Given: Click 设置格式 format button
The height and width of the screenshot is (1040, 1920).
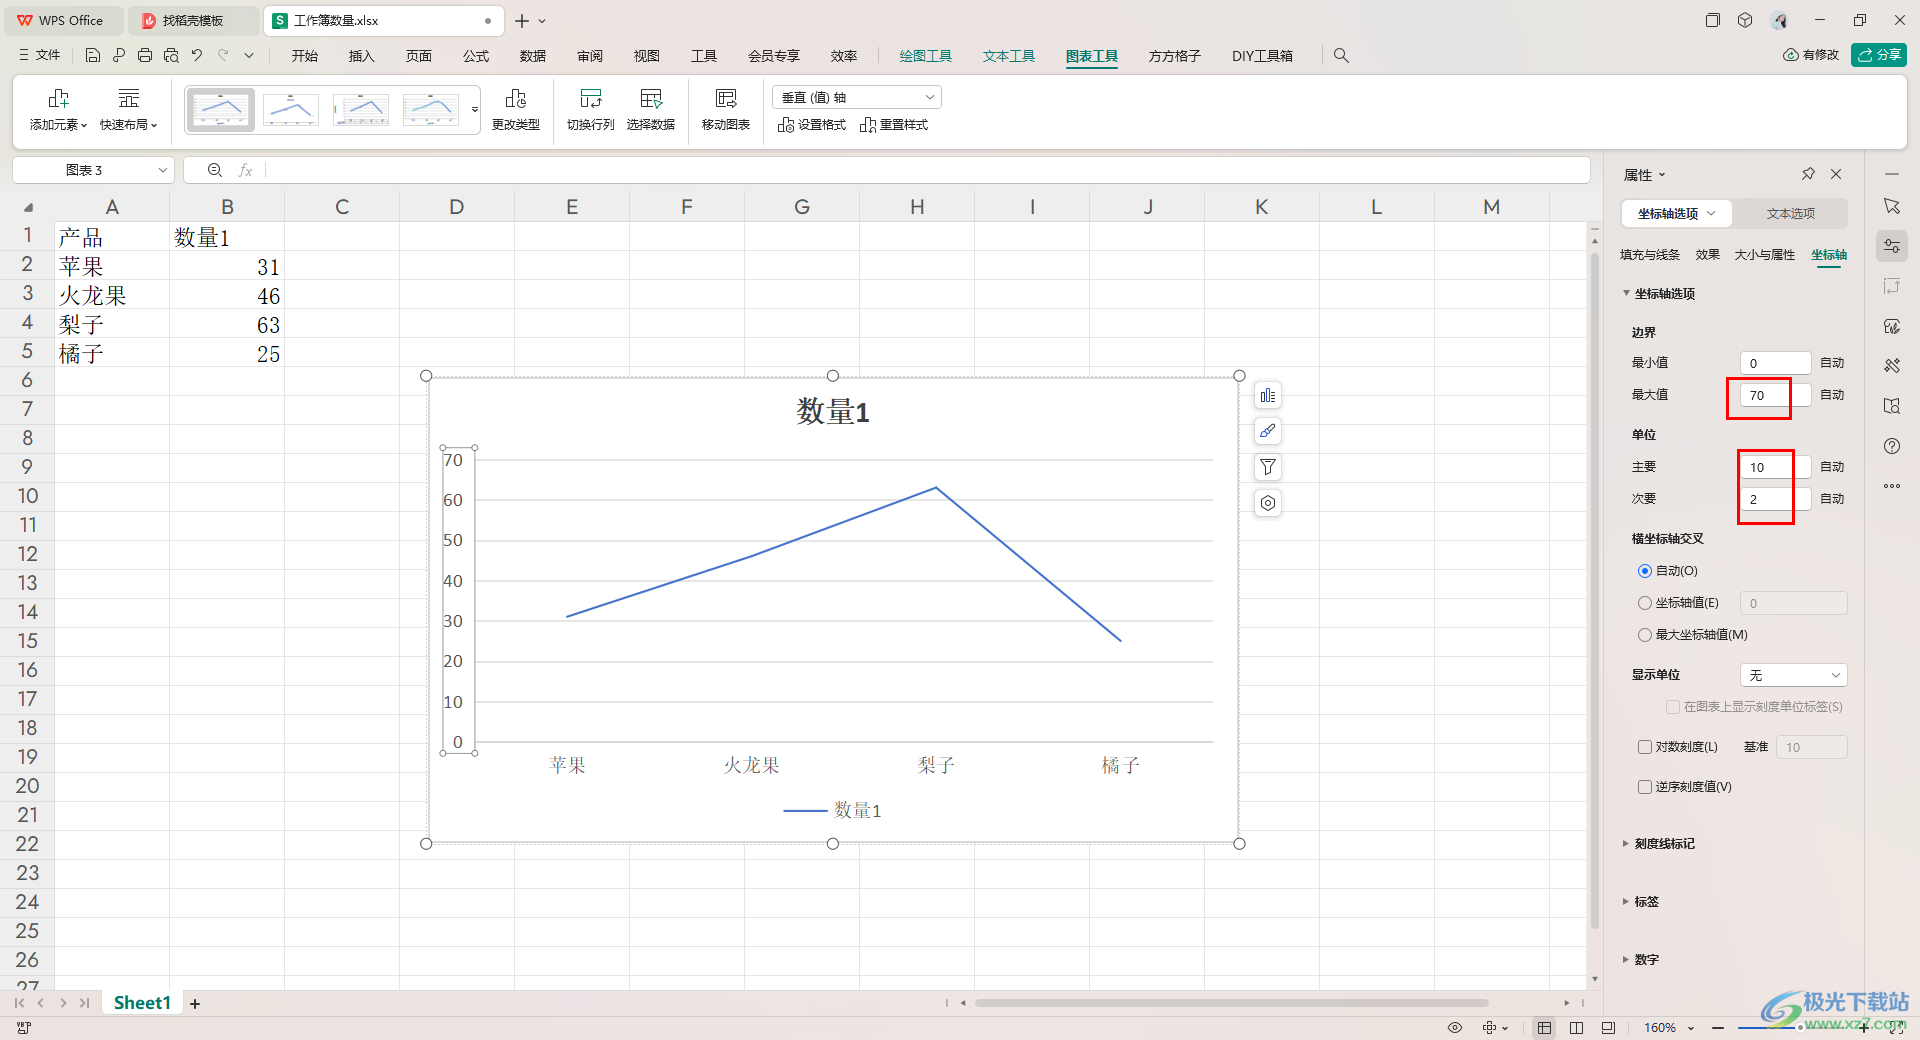Looking at the screenshot, I should pyautogui.click(x=812, y=125).
